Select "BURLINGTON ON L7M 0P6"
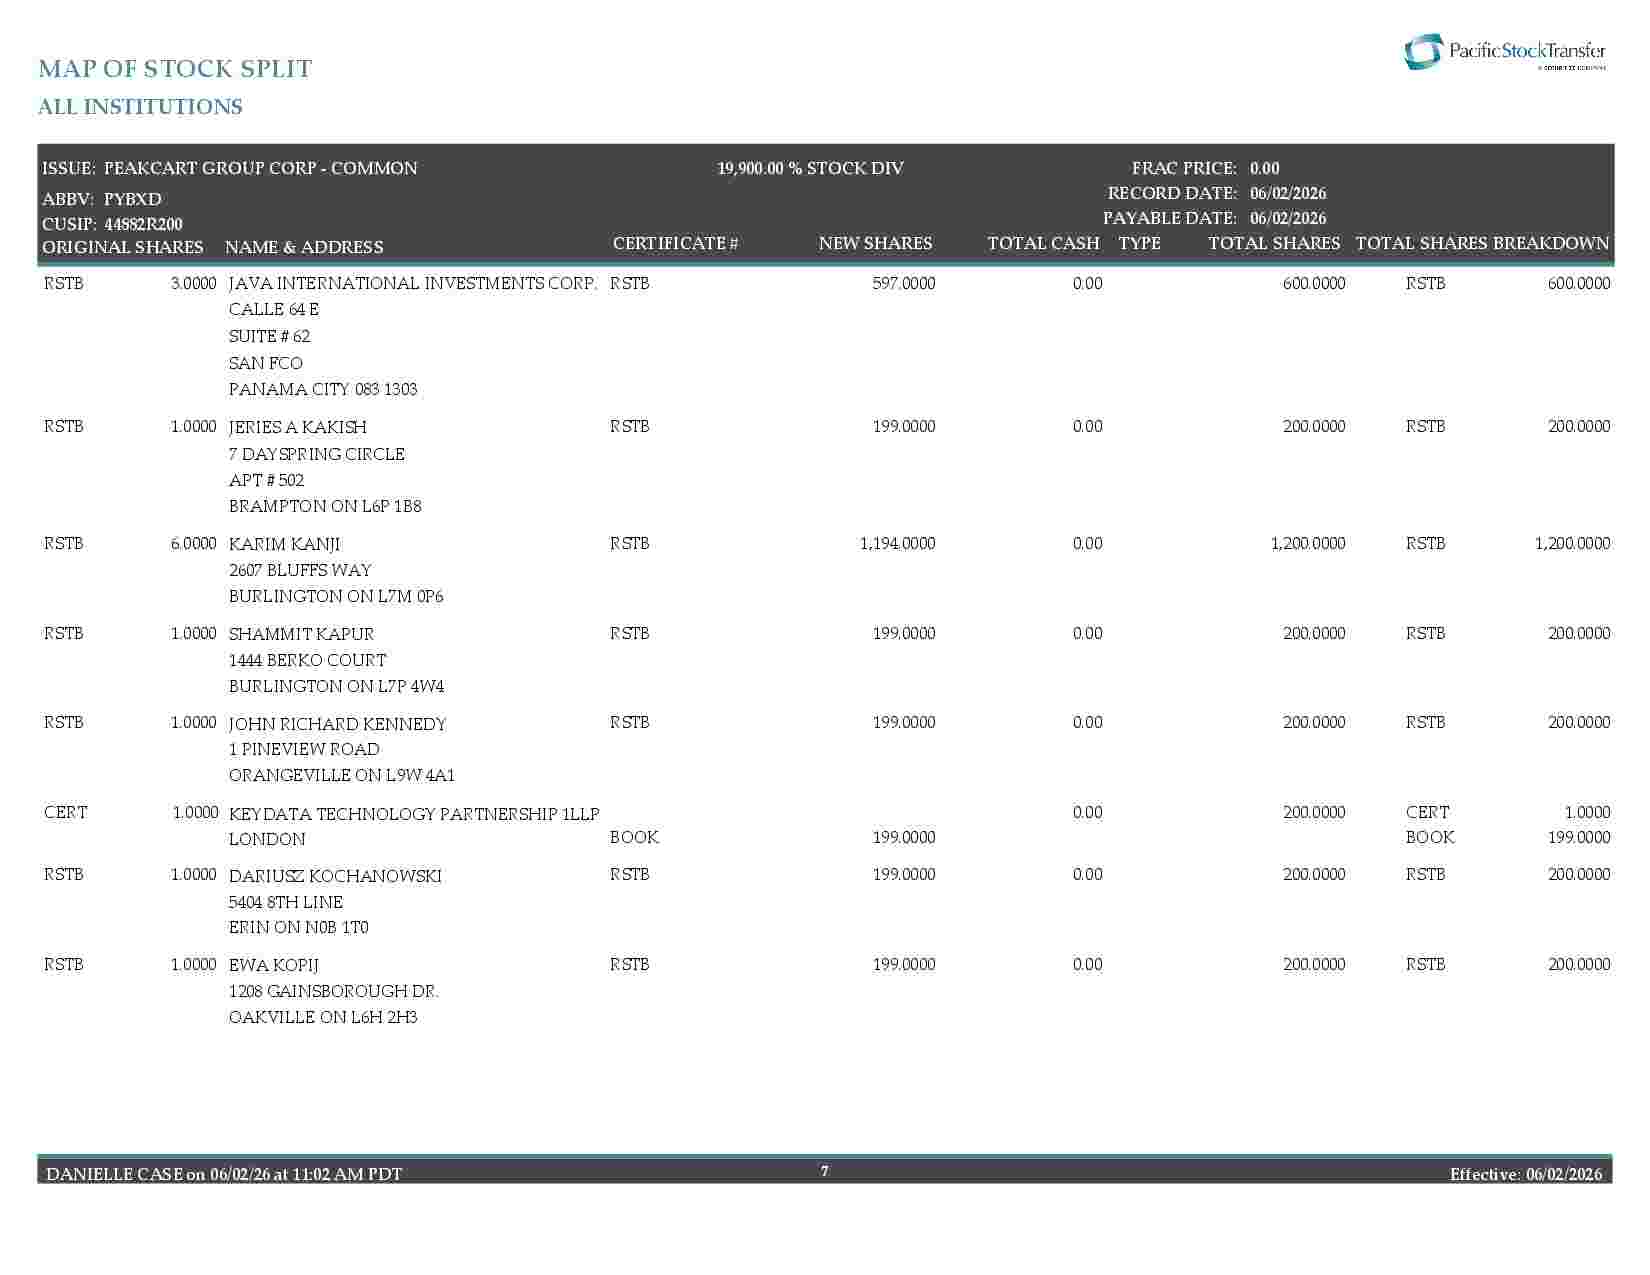 coord(336,596)
